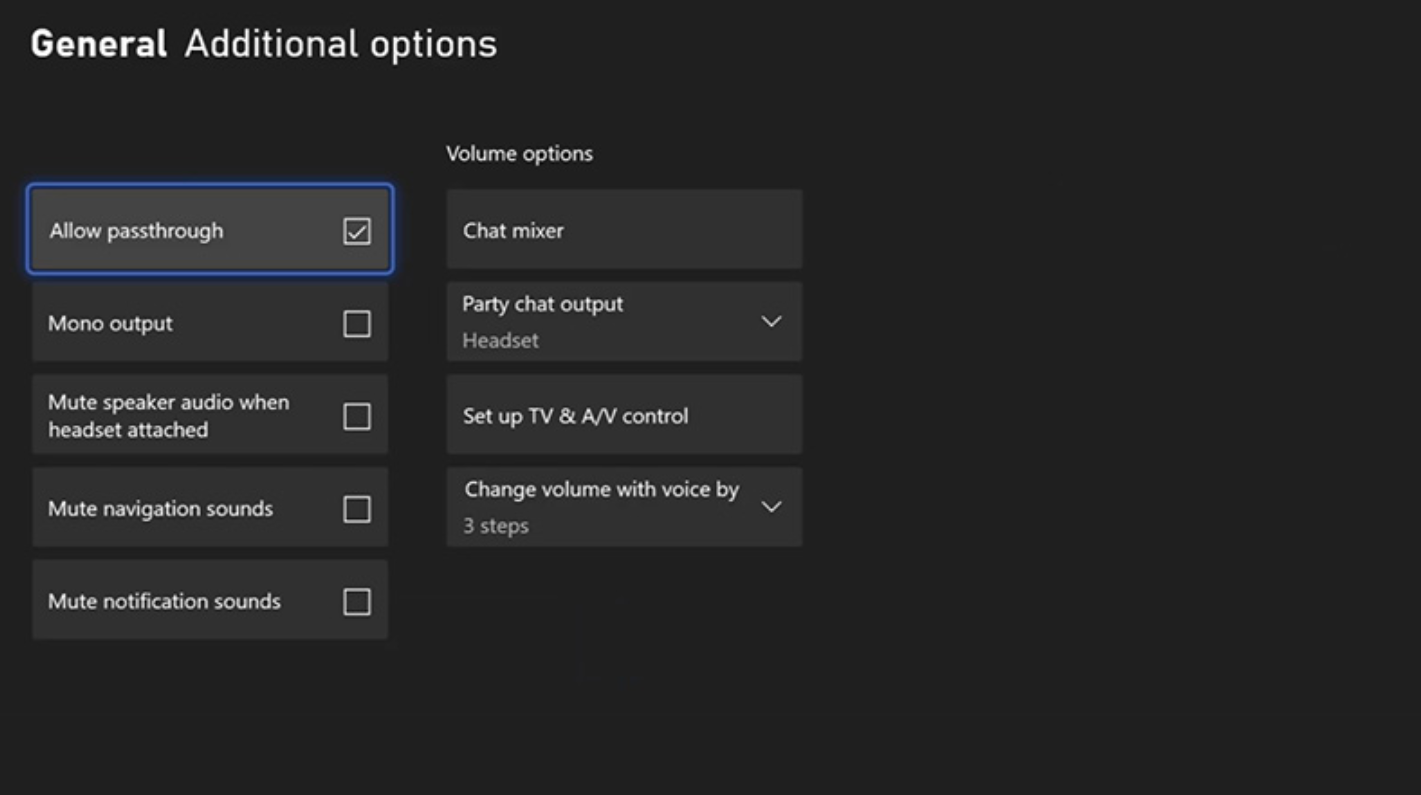The height and width of the screenshot is (795, 1421).
Task: Uncheck the Allow passthrough checkbox
Action: coord(357,231)
